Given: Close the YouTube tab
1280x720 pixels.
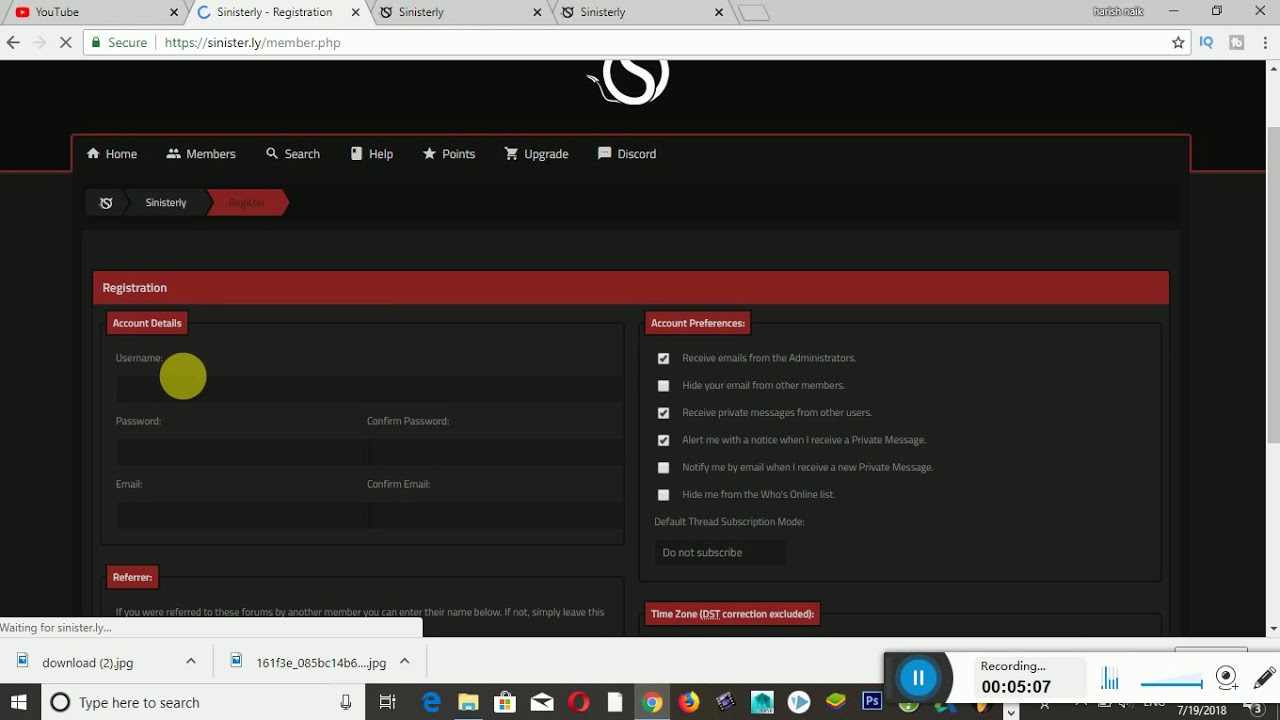Looking at the screenshot, I should tap(173, 13).
